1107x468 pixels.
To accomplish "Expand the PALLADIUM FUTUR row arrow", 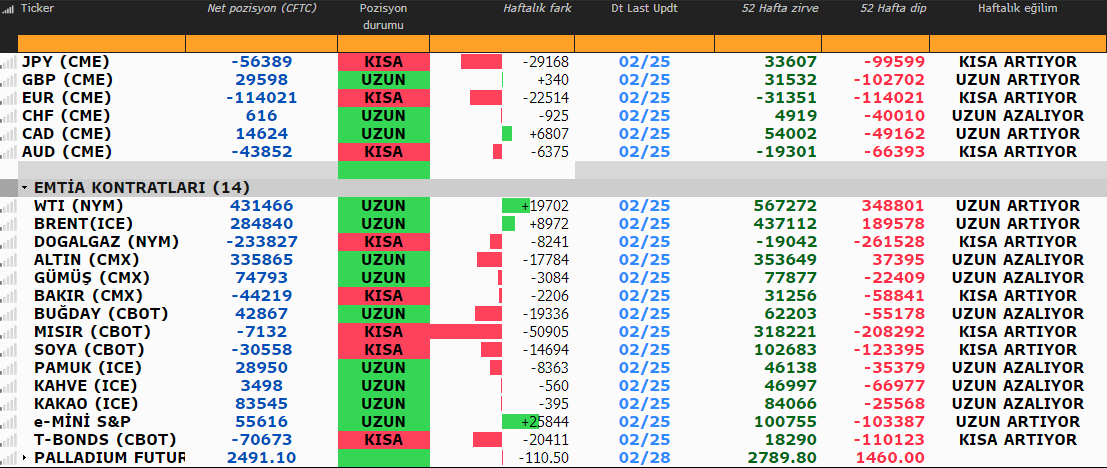I will (24, 458).
